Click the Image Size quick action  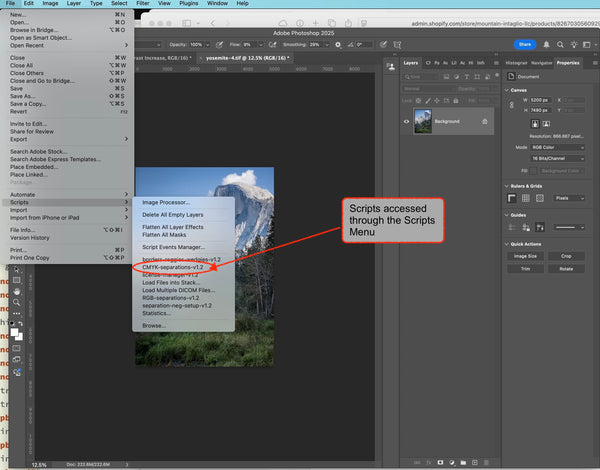click(525, 256)
